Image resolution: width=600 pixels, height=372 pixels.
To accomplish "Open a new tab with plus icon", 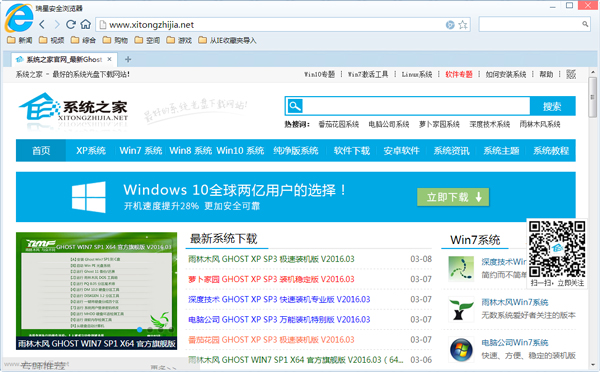I will click(128, 59).
